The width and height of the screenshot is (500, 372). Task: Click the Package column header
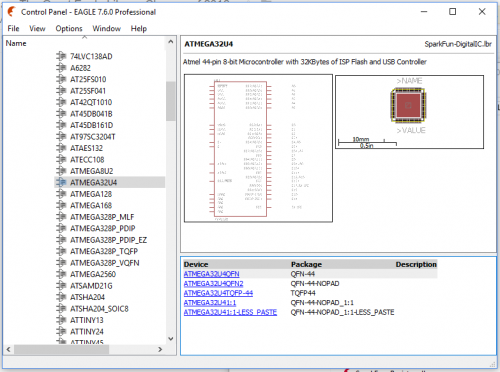coord(306,264)
